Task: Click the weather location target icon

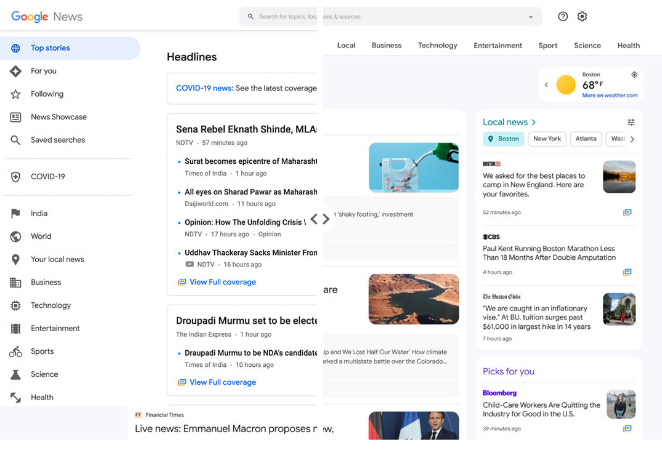Action: tap(634, 75)
